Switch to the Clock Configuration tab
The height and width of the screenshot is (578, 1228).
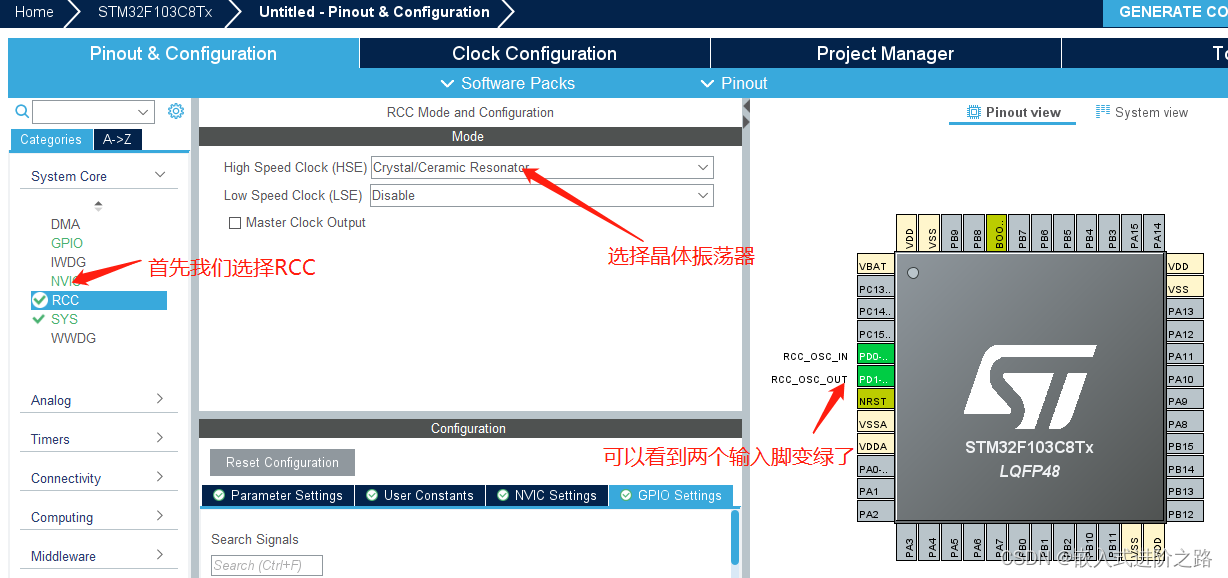click(534, 53)
